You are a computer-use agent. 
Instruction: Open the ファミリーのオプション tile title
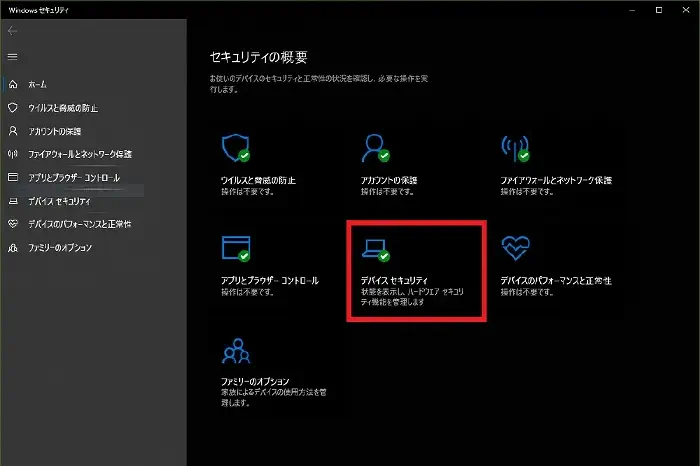pyautogui.click(x=255, y=382)
